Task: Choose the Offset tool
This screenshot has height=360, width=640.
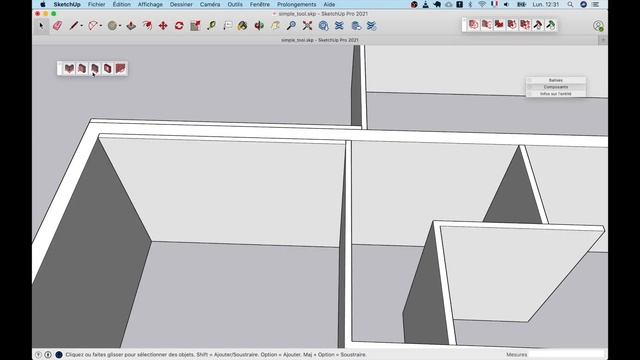Action: point(147,26)
